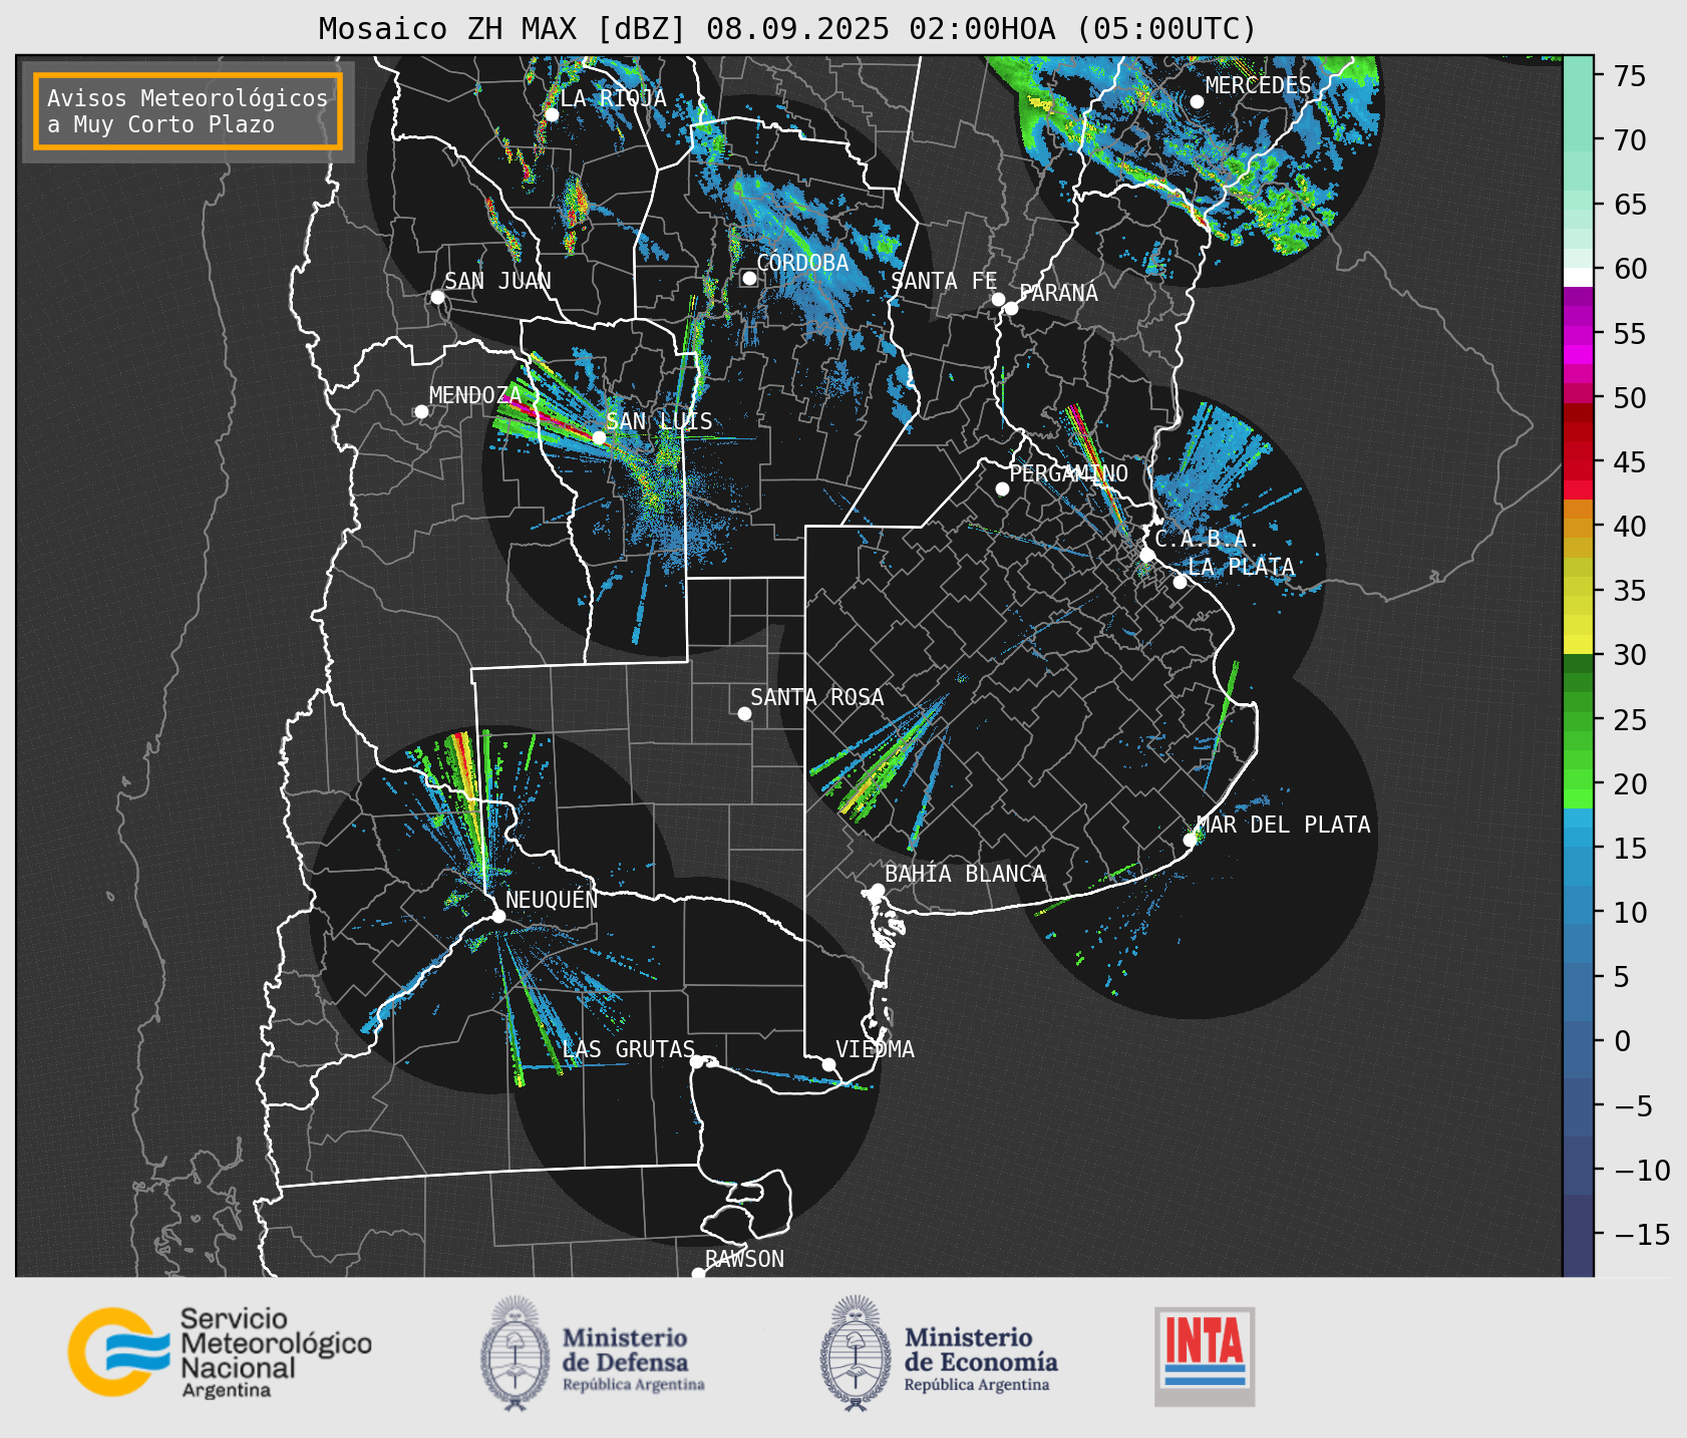This screenshot has height=1438, width=1687.
Task: Click the 30 colorbar tick label
Action: click(1630, 655)
